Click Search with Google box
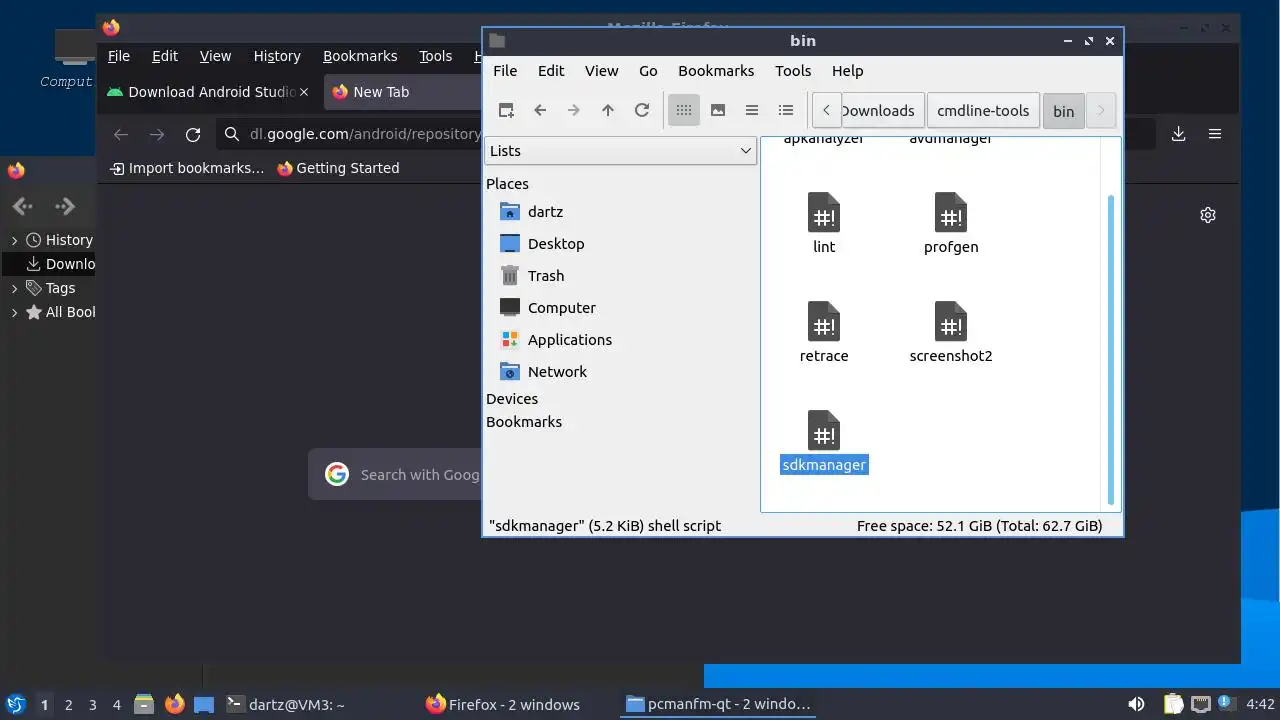1280x720 pixels. click(396, 475)
